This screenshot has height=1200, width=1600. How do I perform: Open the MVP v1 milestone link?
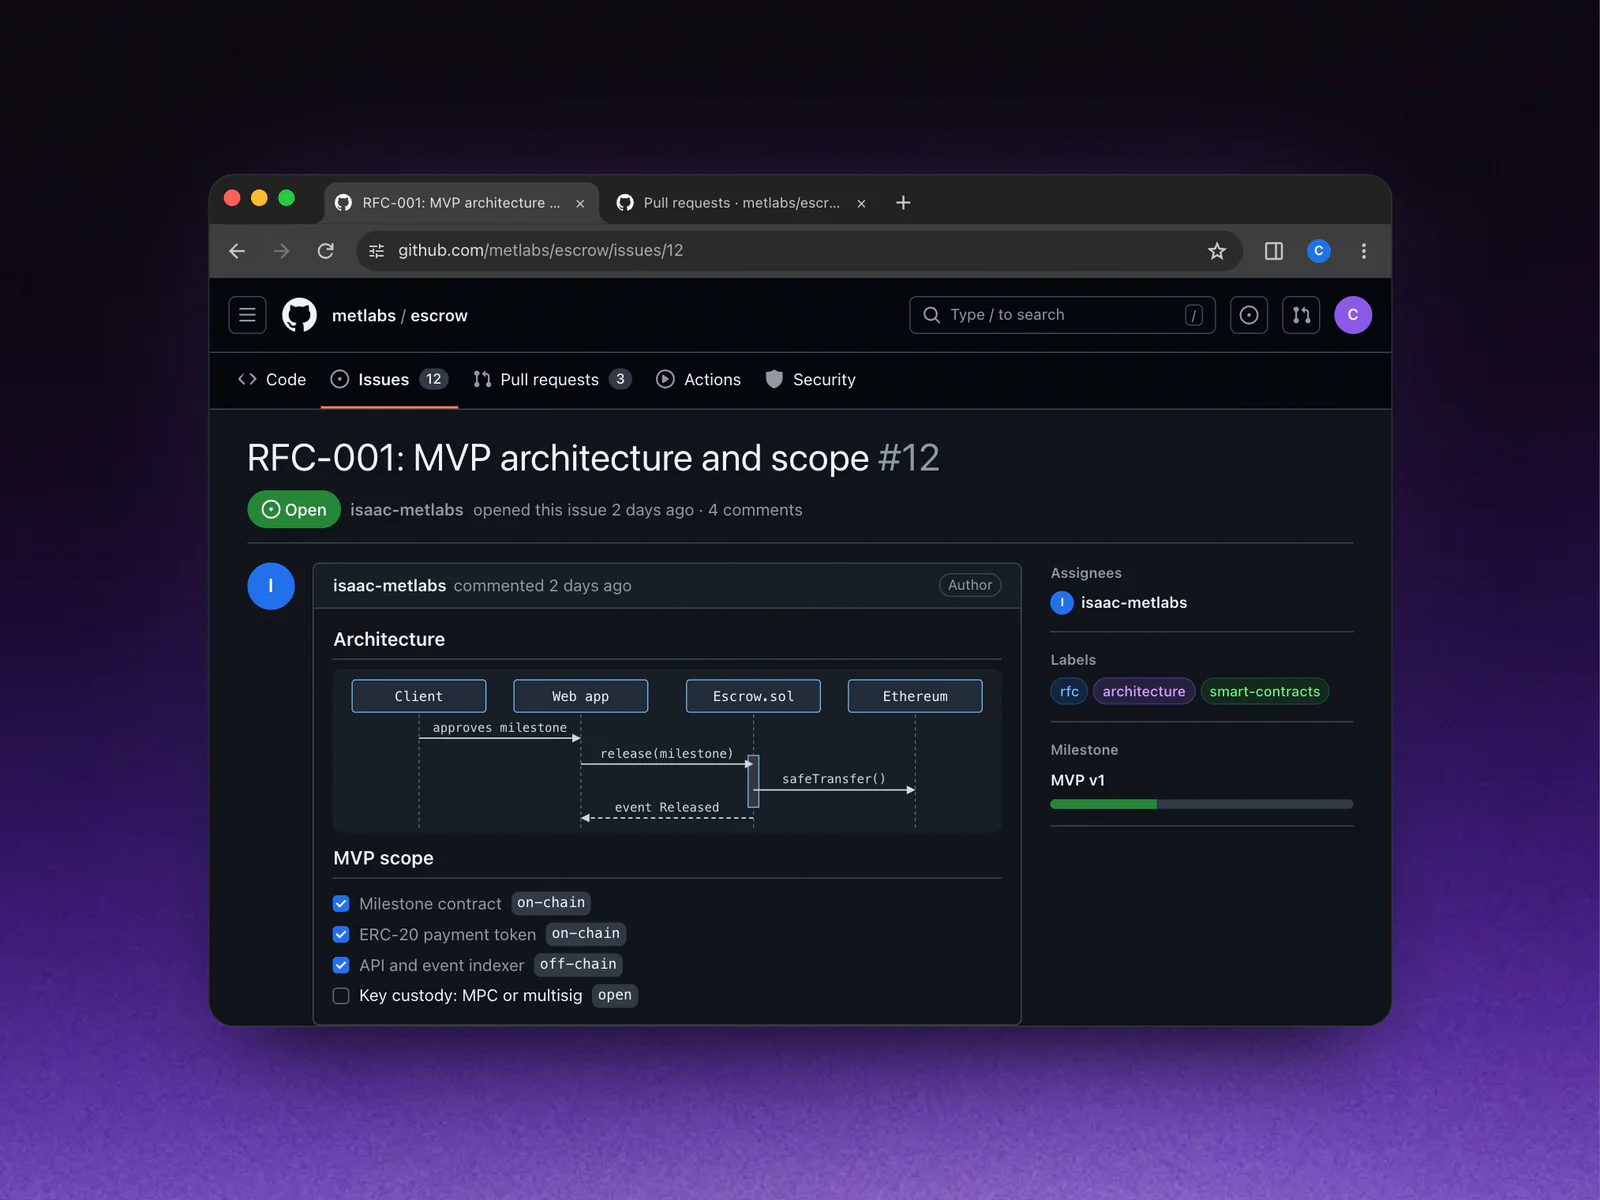pos(1078,781)
